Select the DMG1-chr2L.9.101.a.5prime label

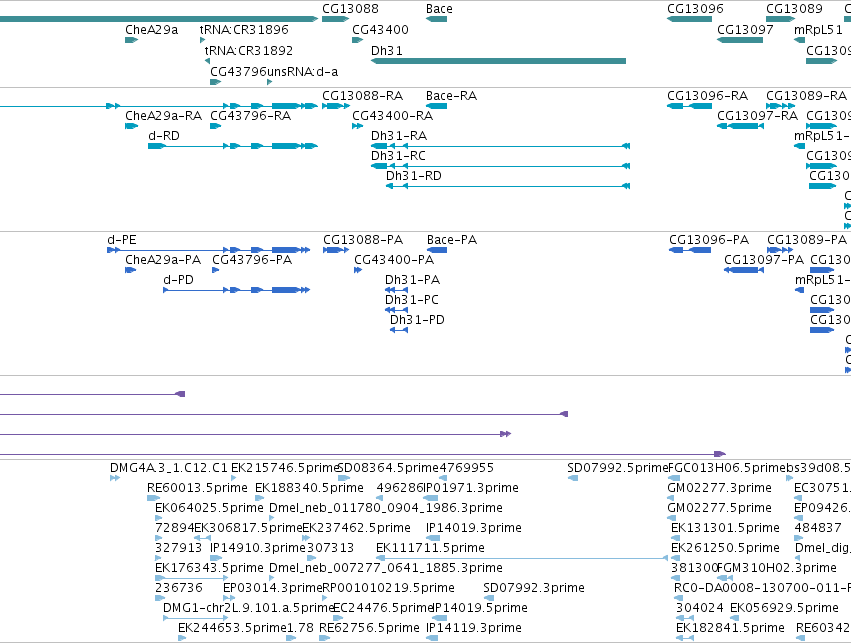(x=249, y=609)
